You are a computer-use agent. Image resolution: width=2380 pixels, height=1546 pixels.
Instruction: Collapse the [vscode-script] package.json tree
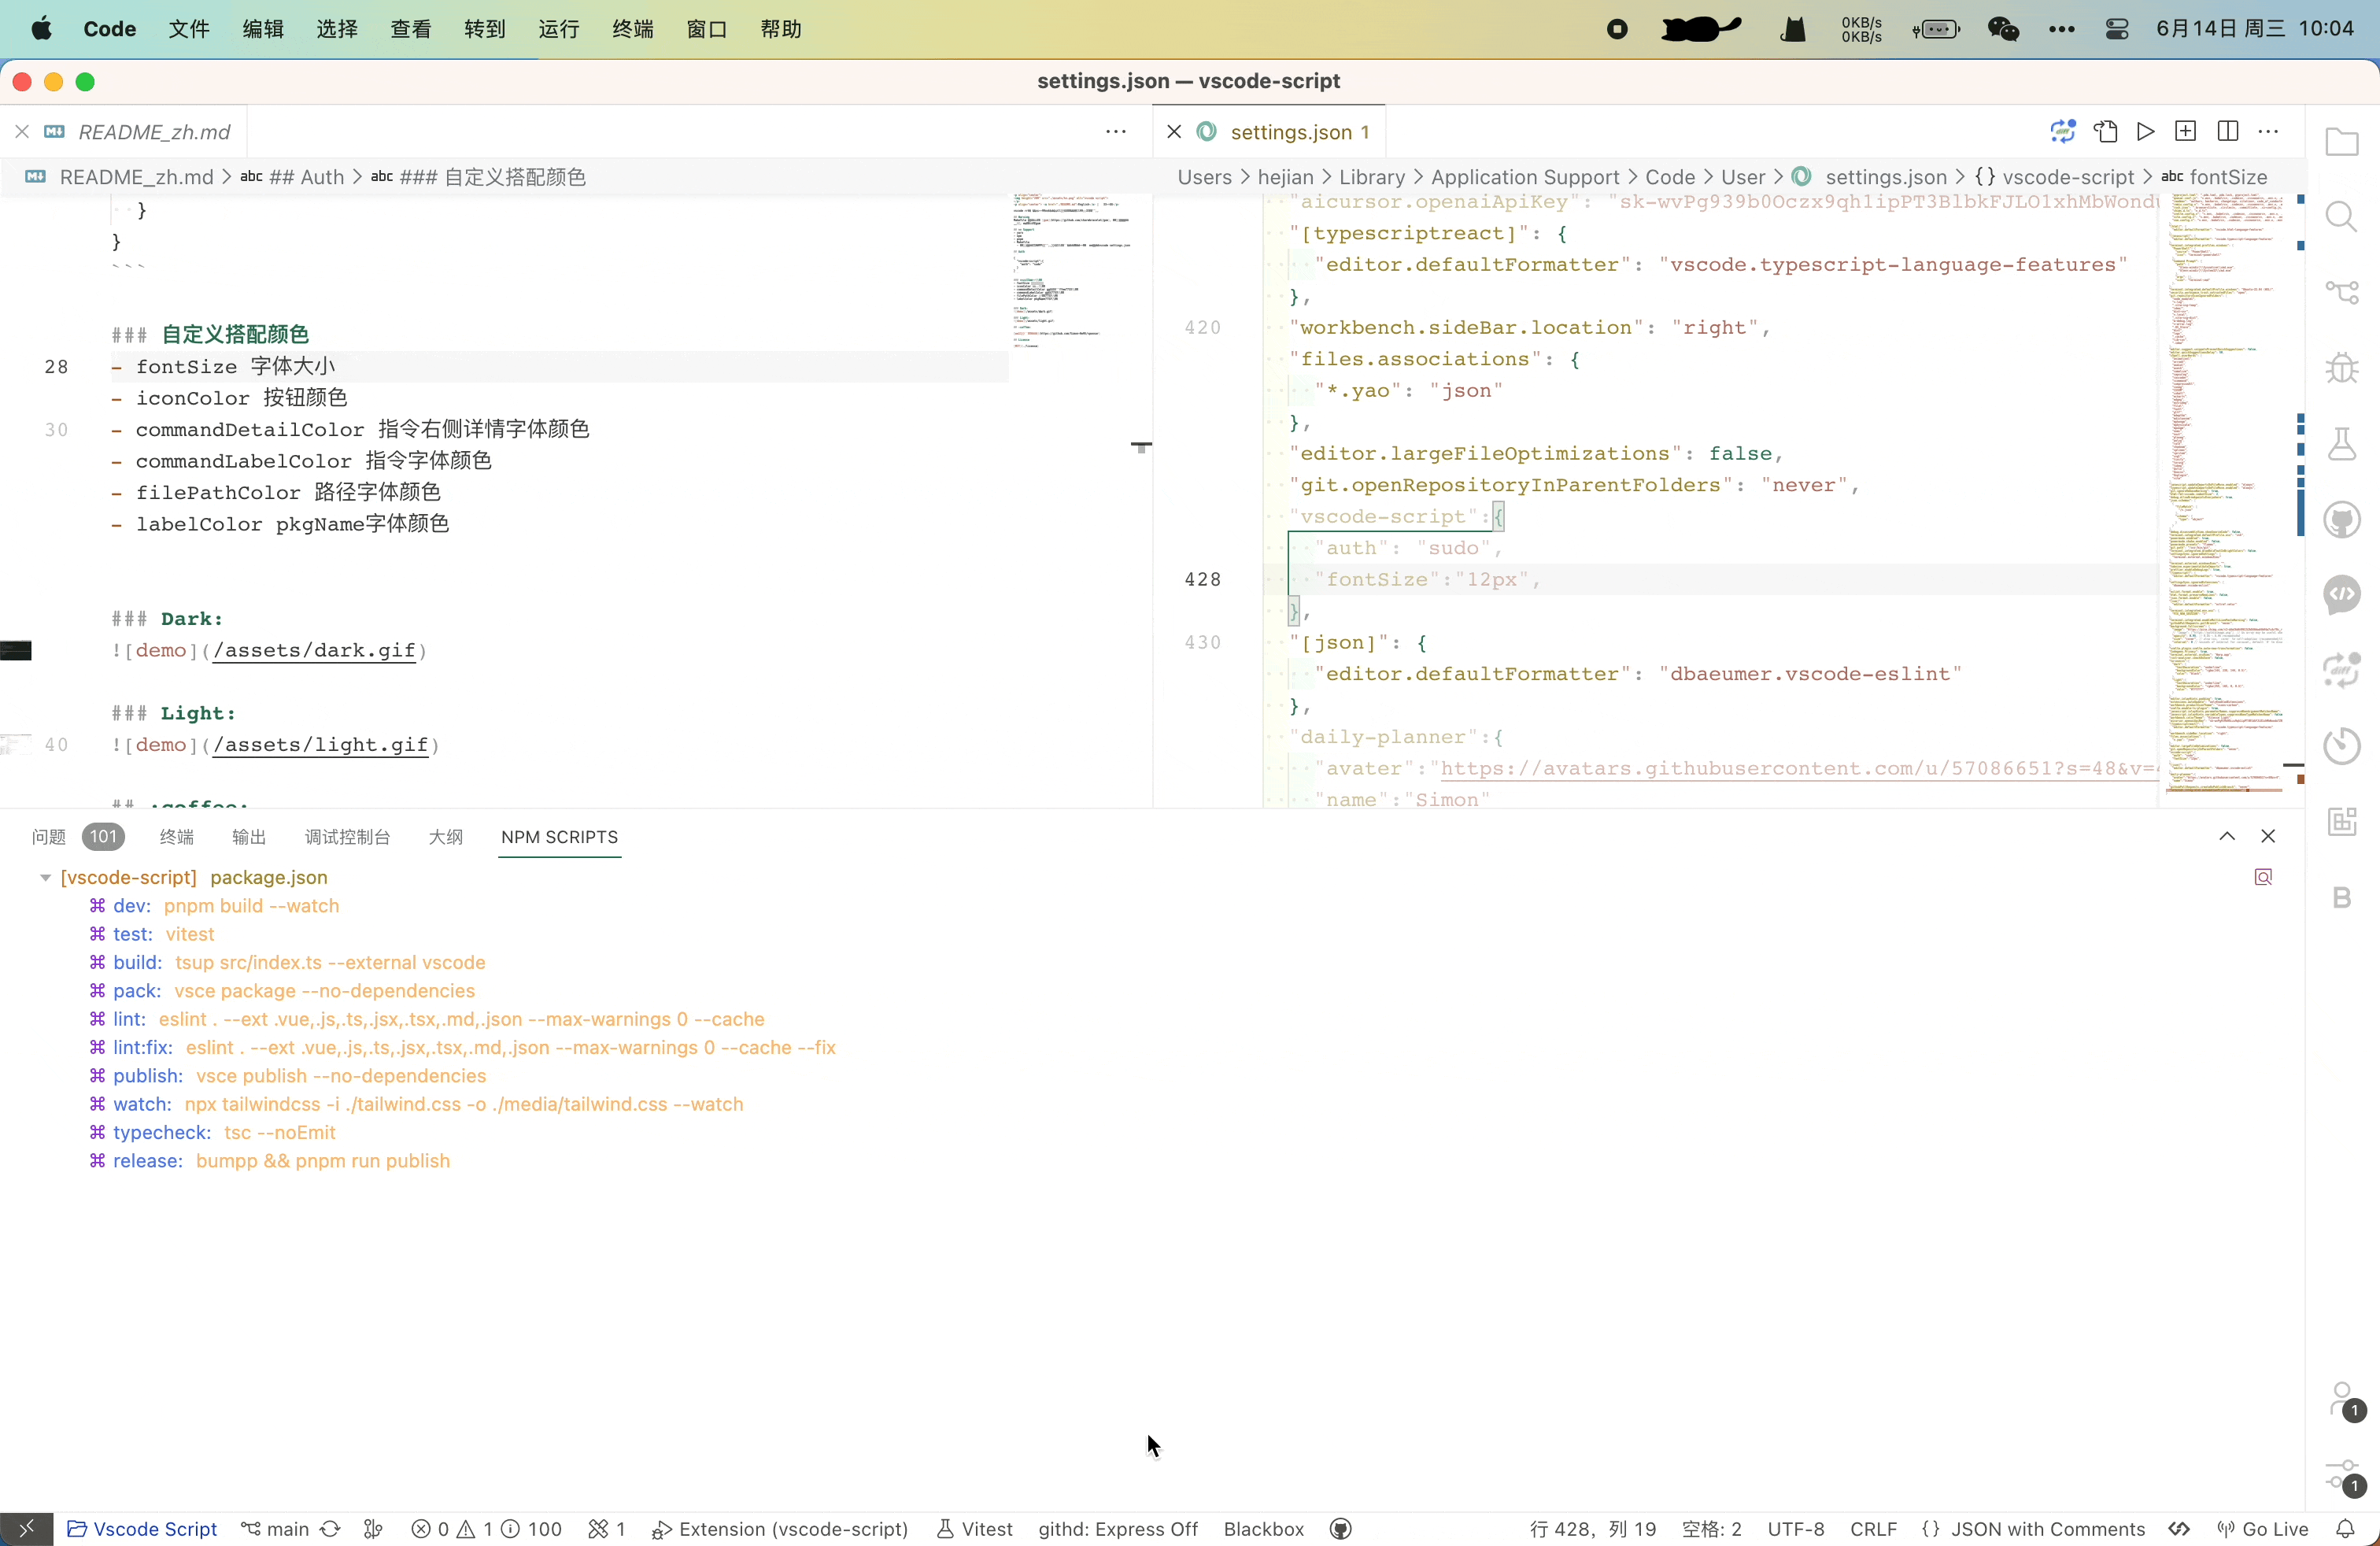(x=45, y=877)
